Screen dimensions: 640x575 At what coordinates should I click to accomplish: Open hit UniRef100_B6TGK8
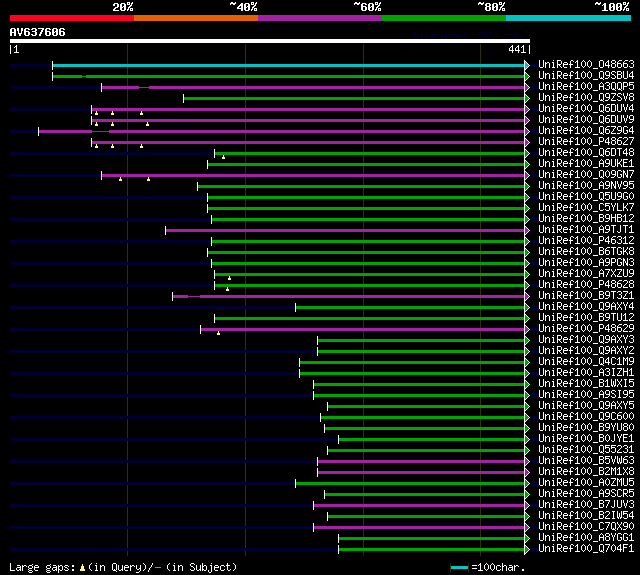point(586,252)
